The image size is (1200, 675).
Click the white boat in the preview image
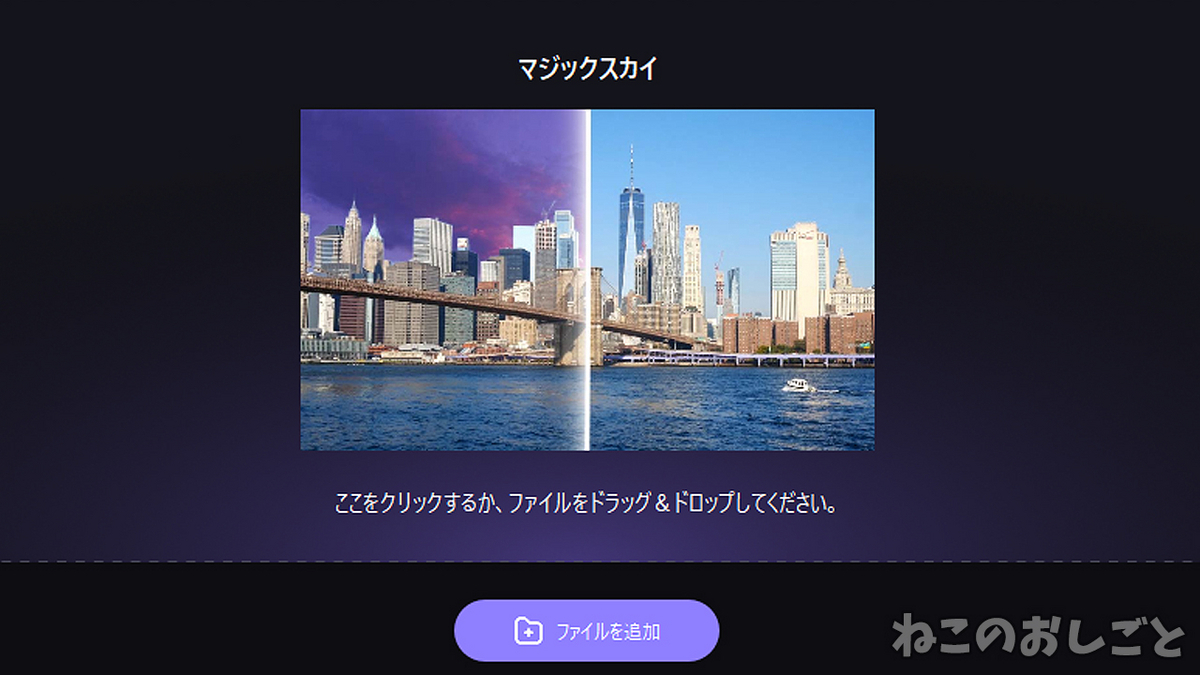coord(798,384)
